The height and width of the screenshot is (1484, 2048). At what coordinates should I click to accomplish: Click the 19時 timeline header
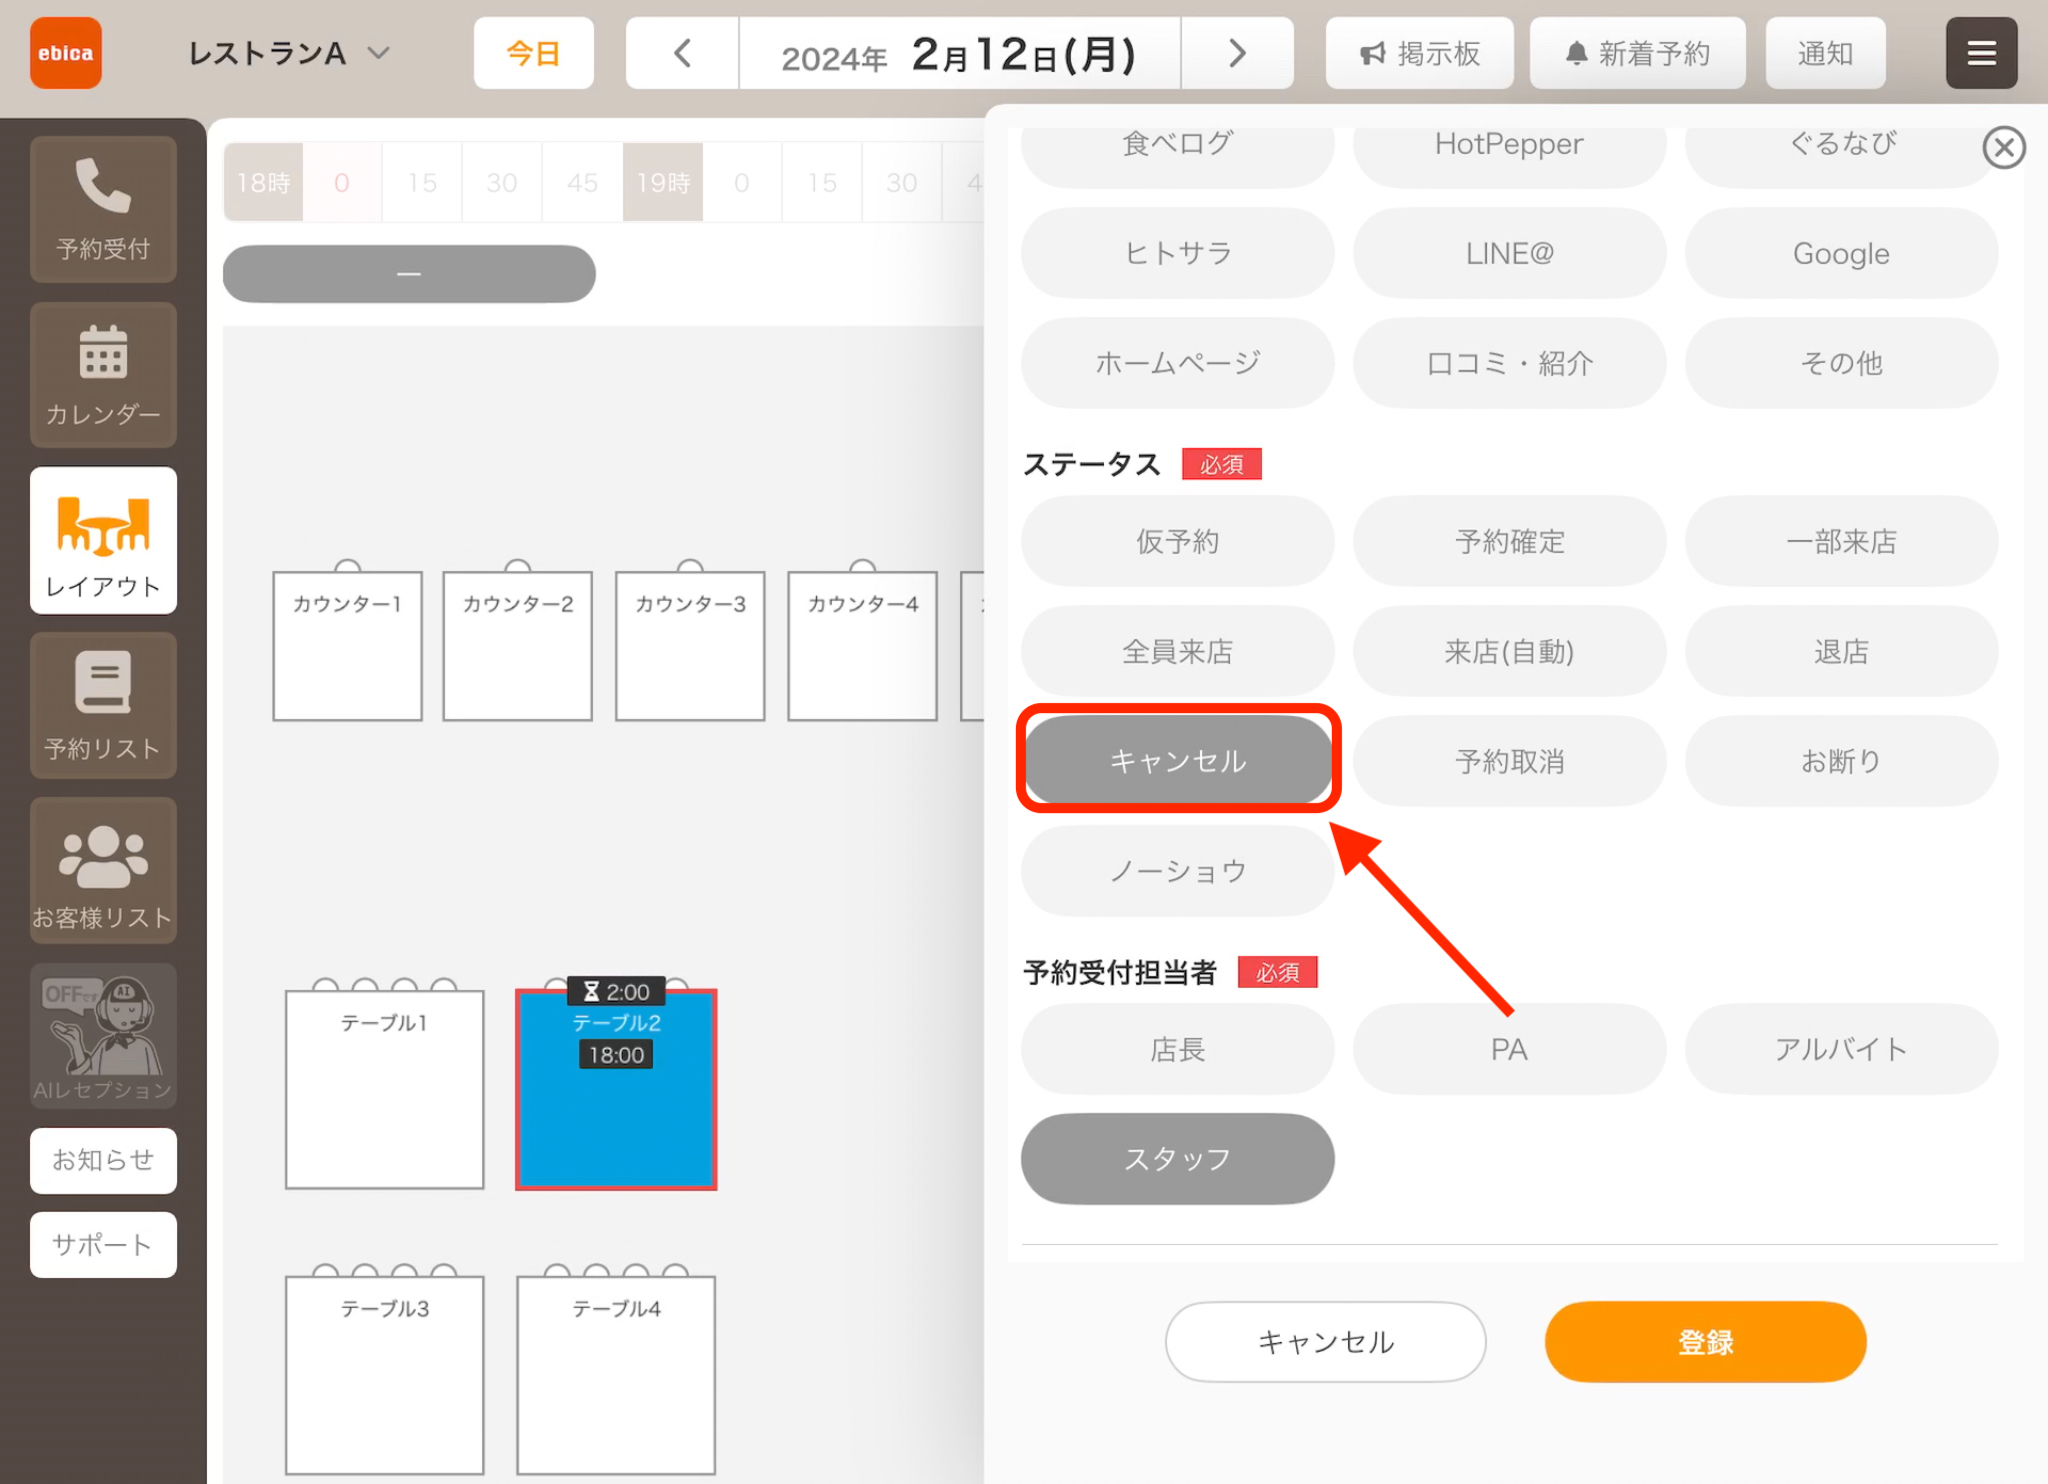(663, 182)
